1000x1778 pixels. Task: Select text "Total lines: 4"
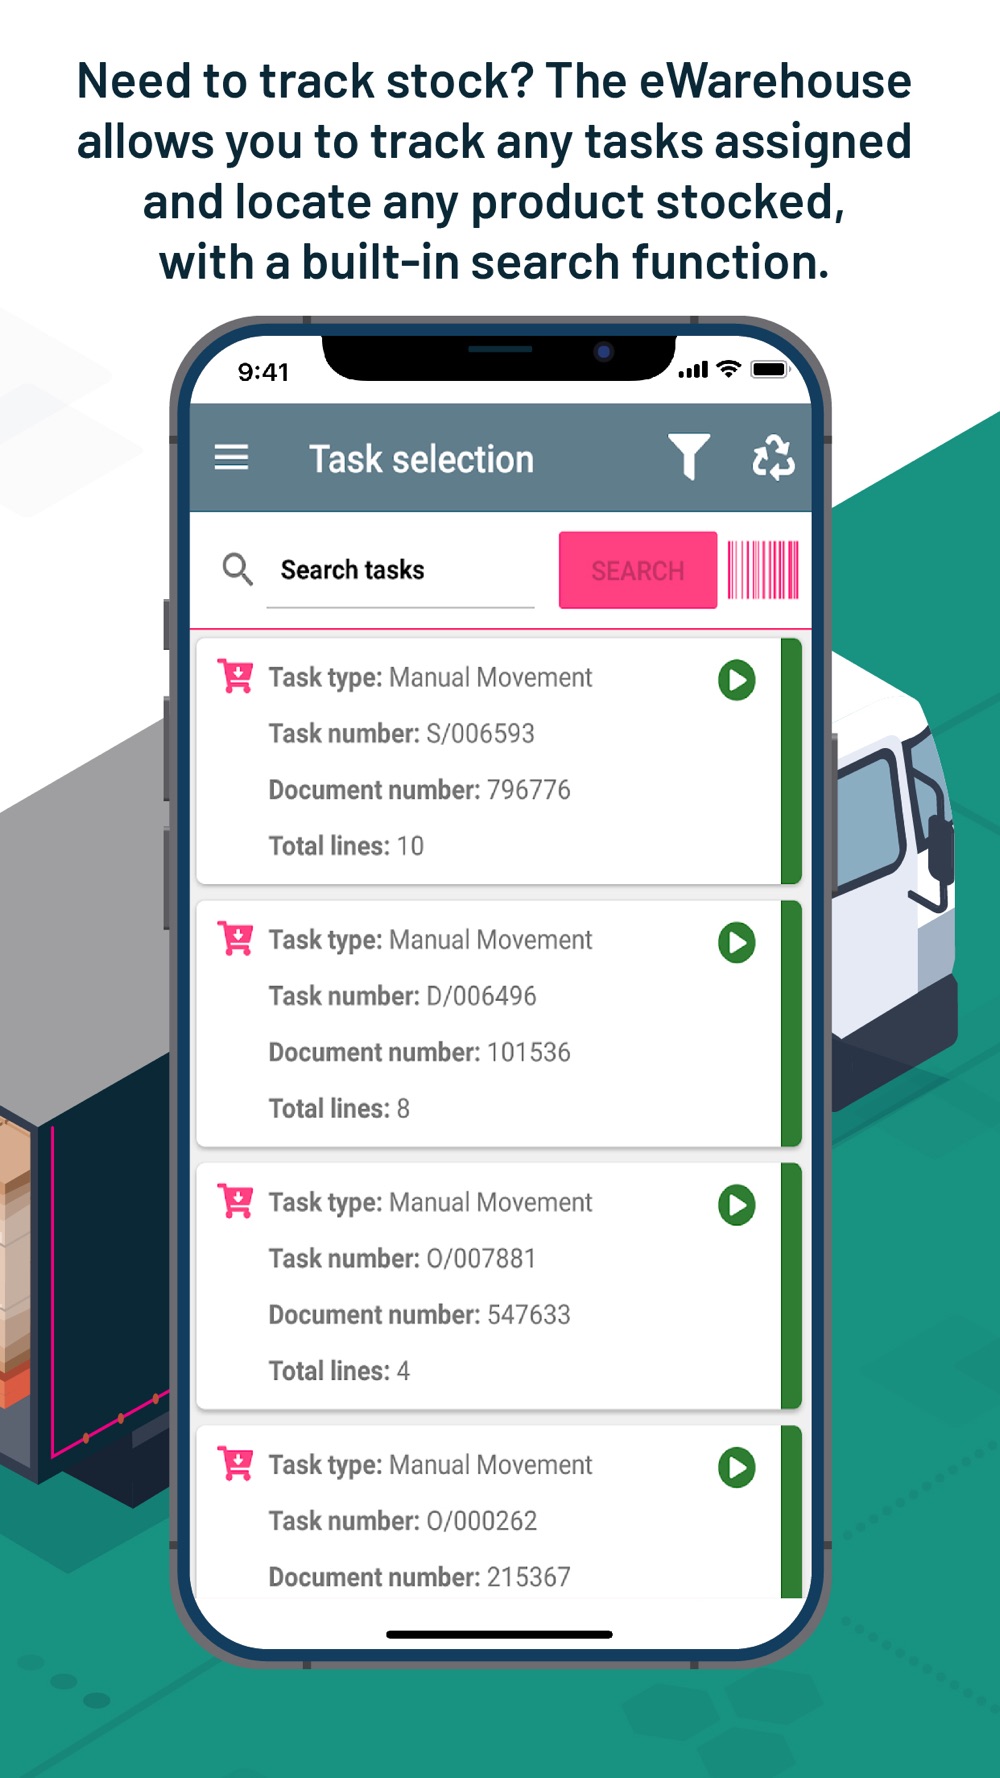[339, 1371]
